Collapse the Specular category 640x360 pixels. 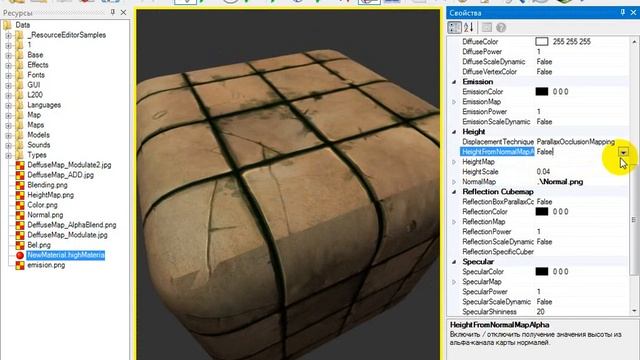click(454, 262)
